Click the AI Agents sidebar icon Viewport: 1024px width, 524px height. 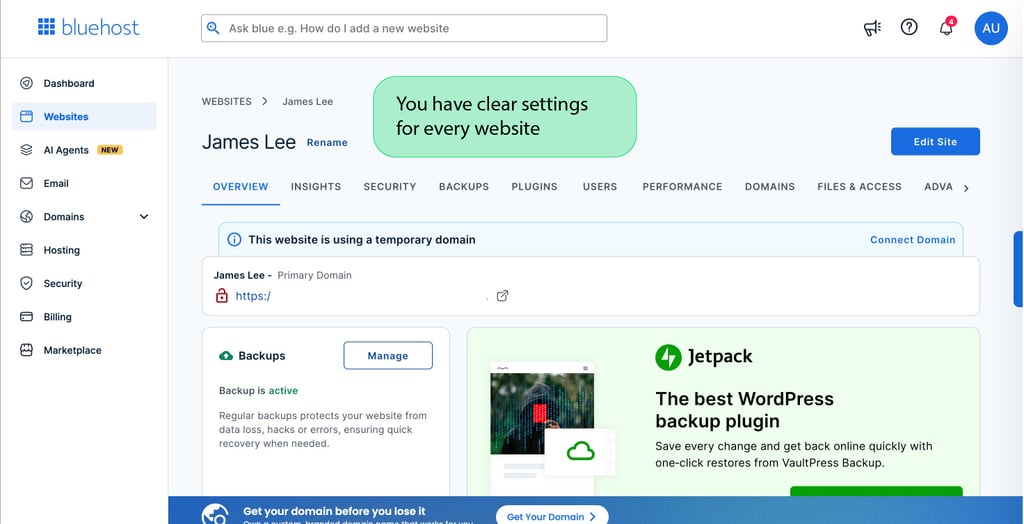(x=26, y=150)
